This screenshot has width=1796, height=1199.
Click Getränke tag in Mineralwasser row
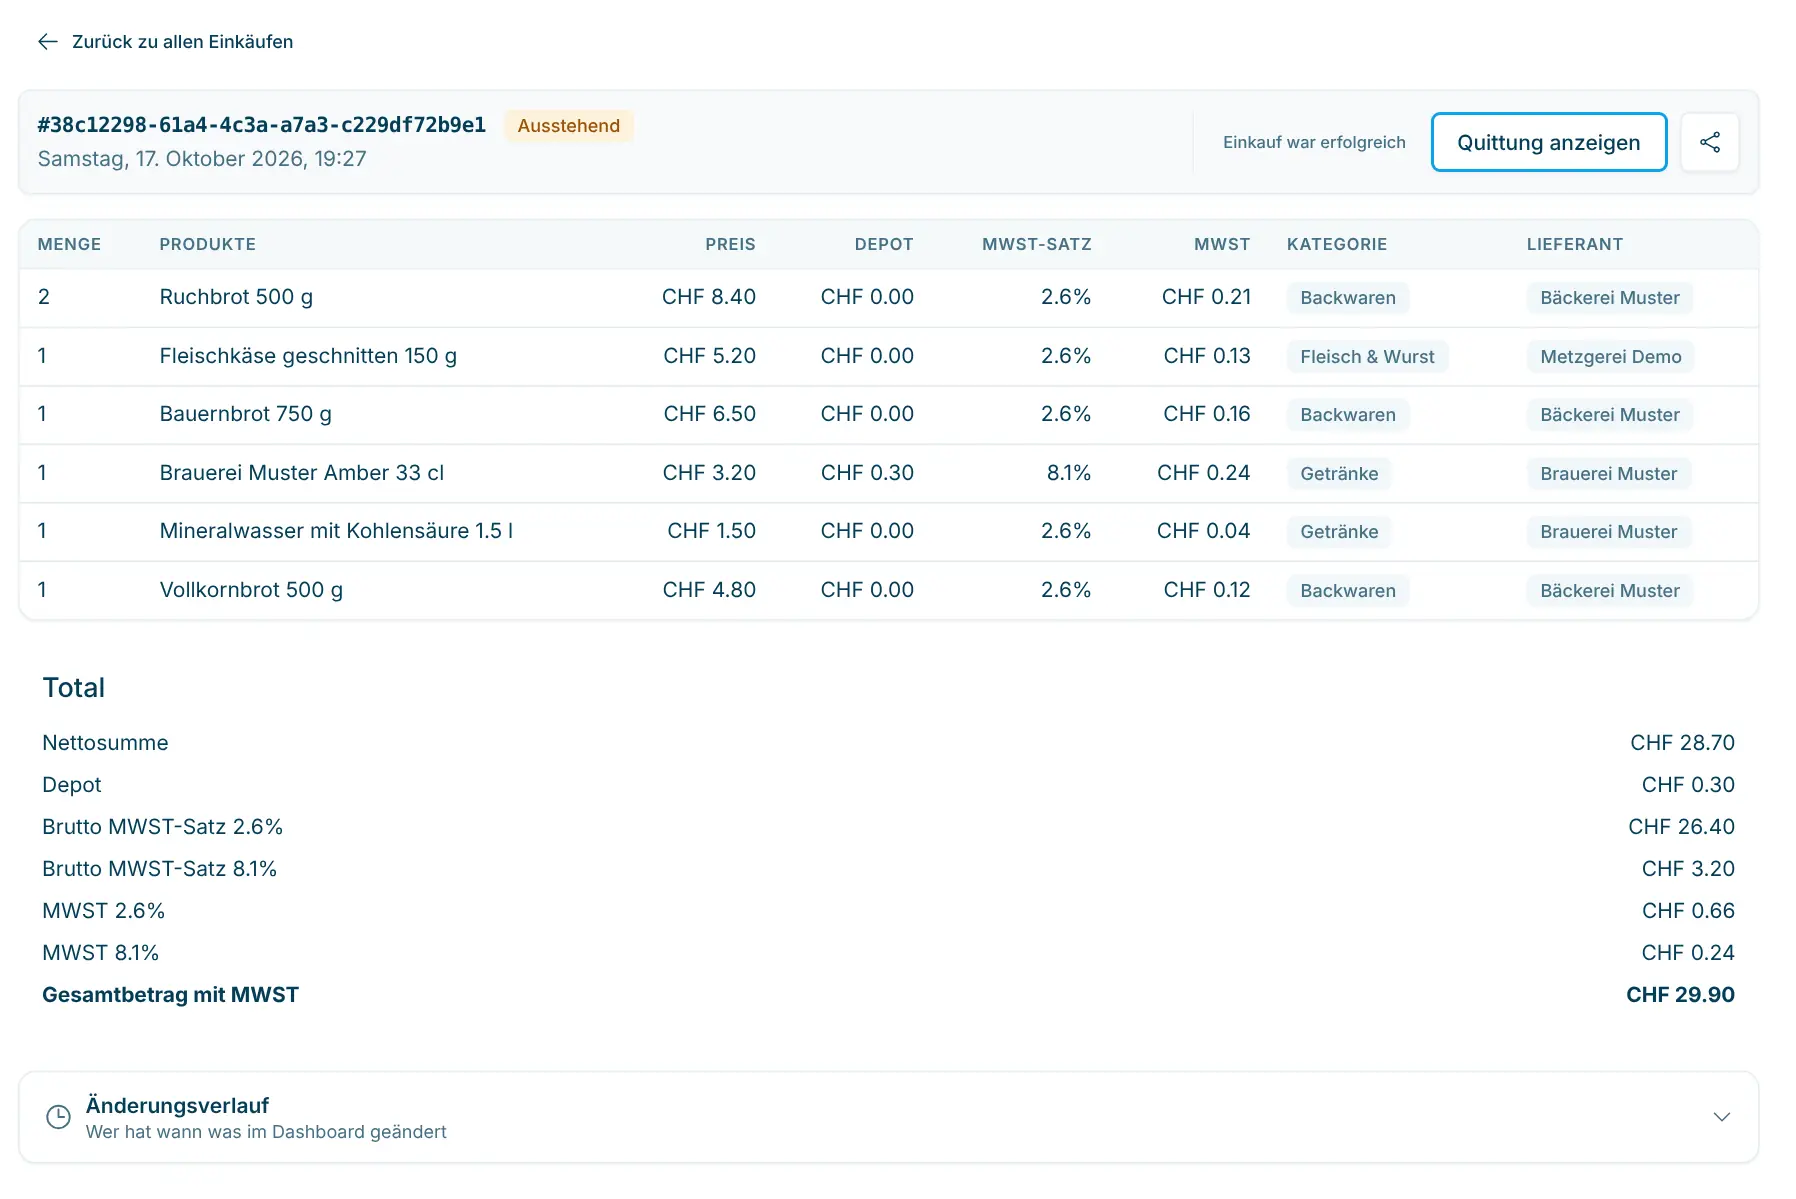click(1339, 531)
